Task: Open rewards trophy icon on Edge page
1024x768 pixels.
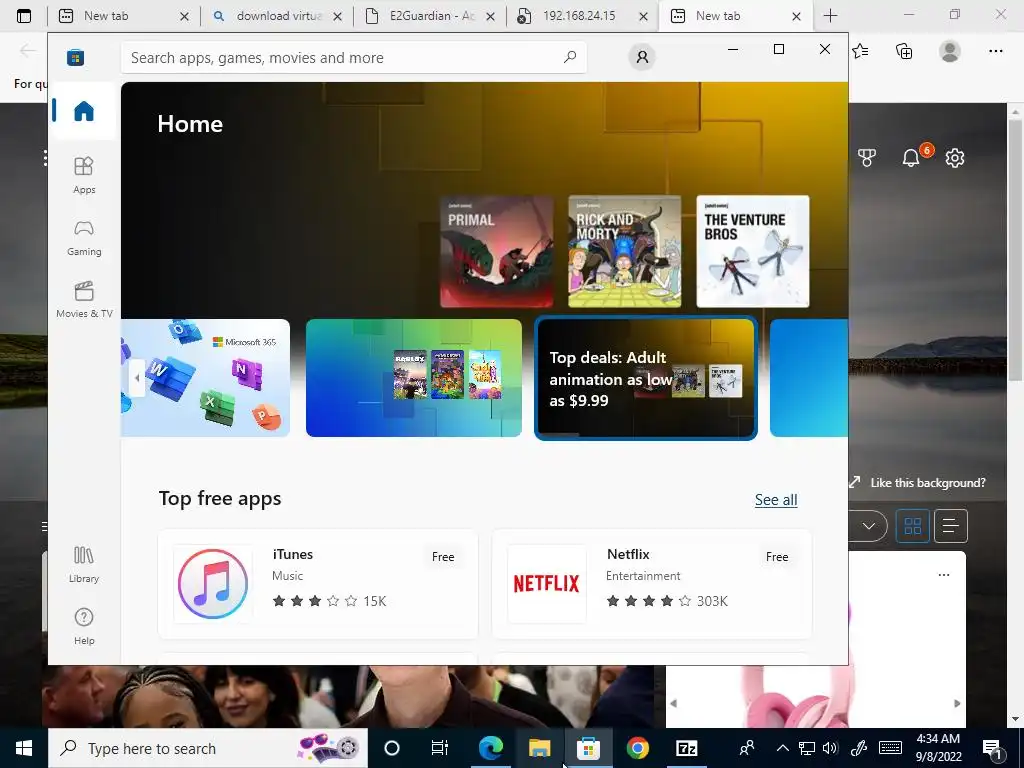Action: [867, 157]
